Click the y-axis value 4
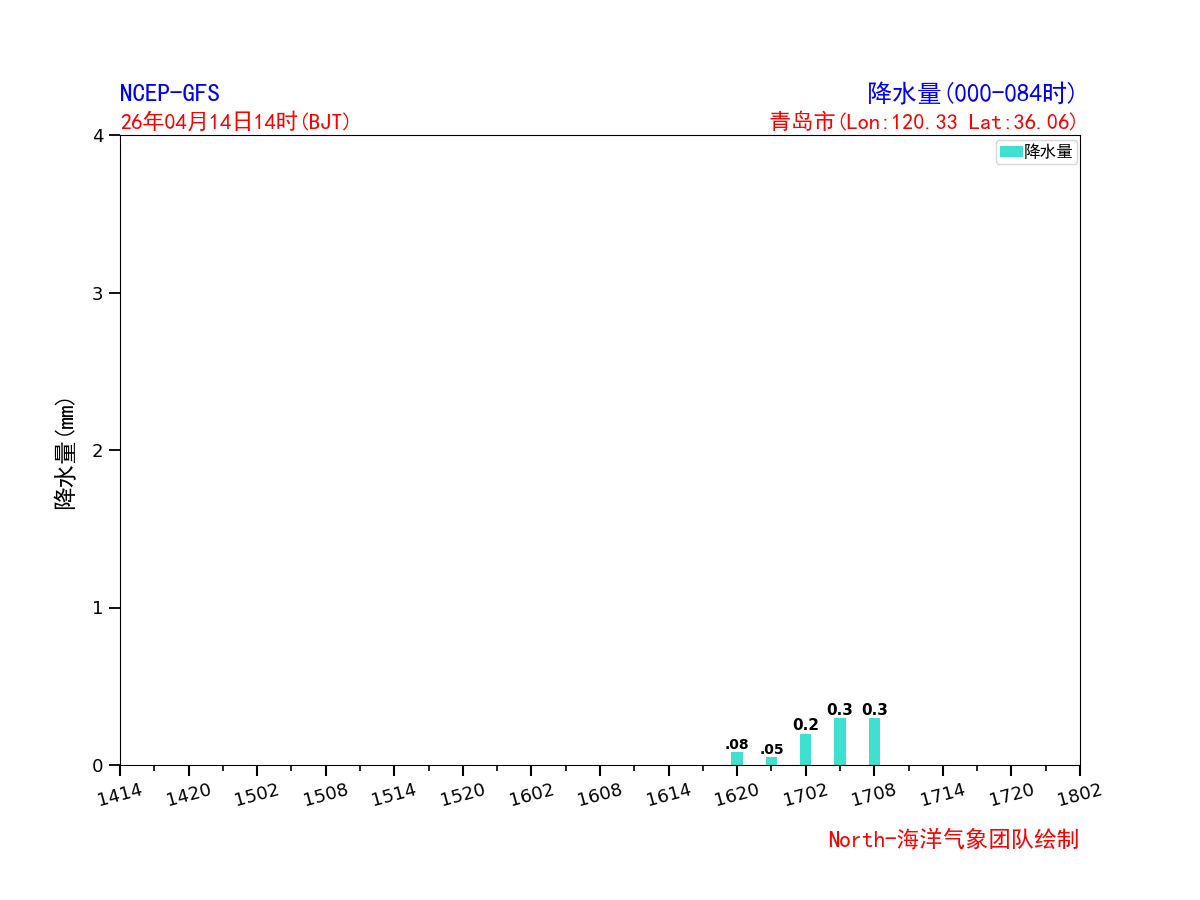The height and width of the screenshot is (900, 1200). click(98, 136)
